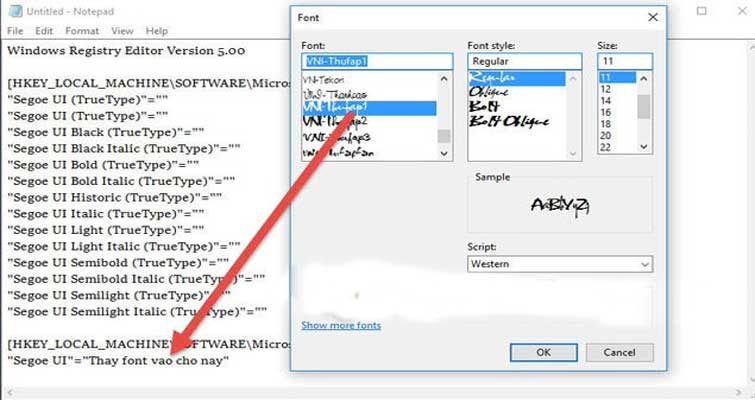This screenshot has width=755, height=400.
Task: Click the Segoe UI Historic line
Action: coord(115,197)
